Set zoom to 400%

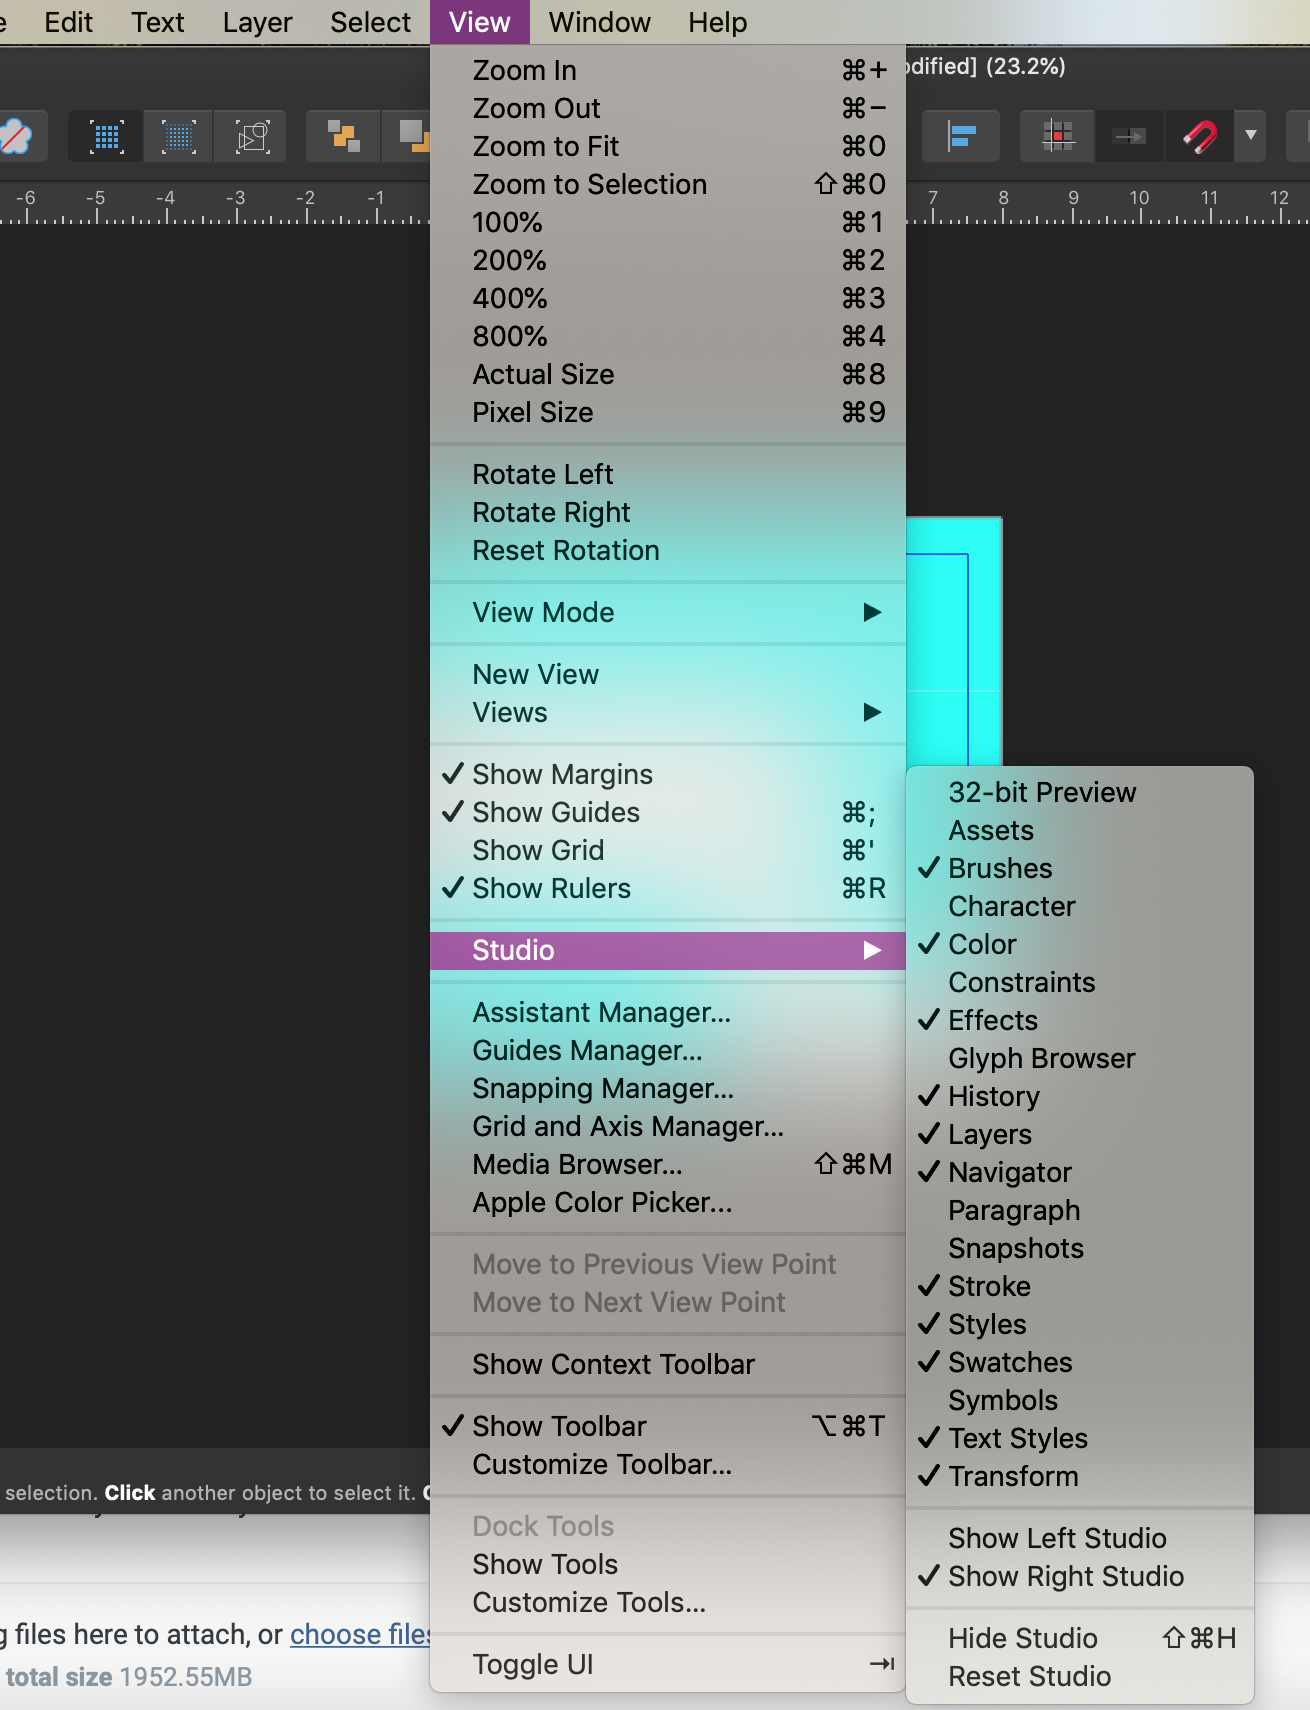click(668, 298)
